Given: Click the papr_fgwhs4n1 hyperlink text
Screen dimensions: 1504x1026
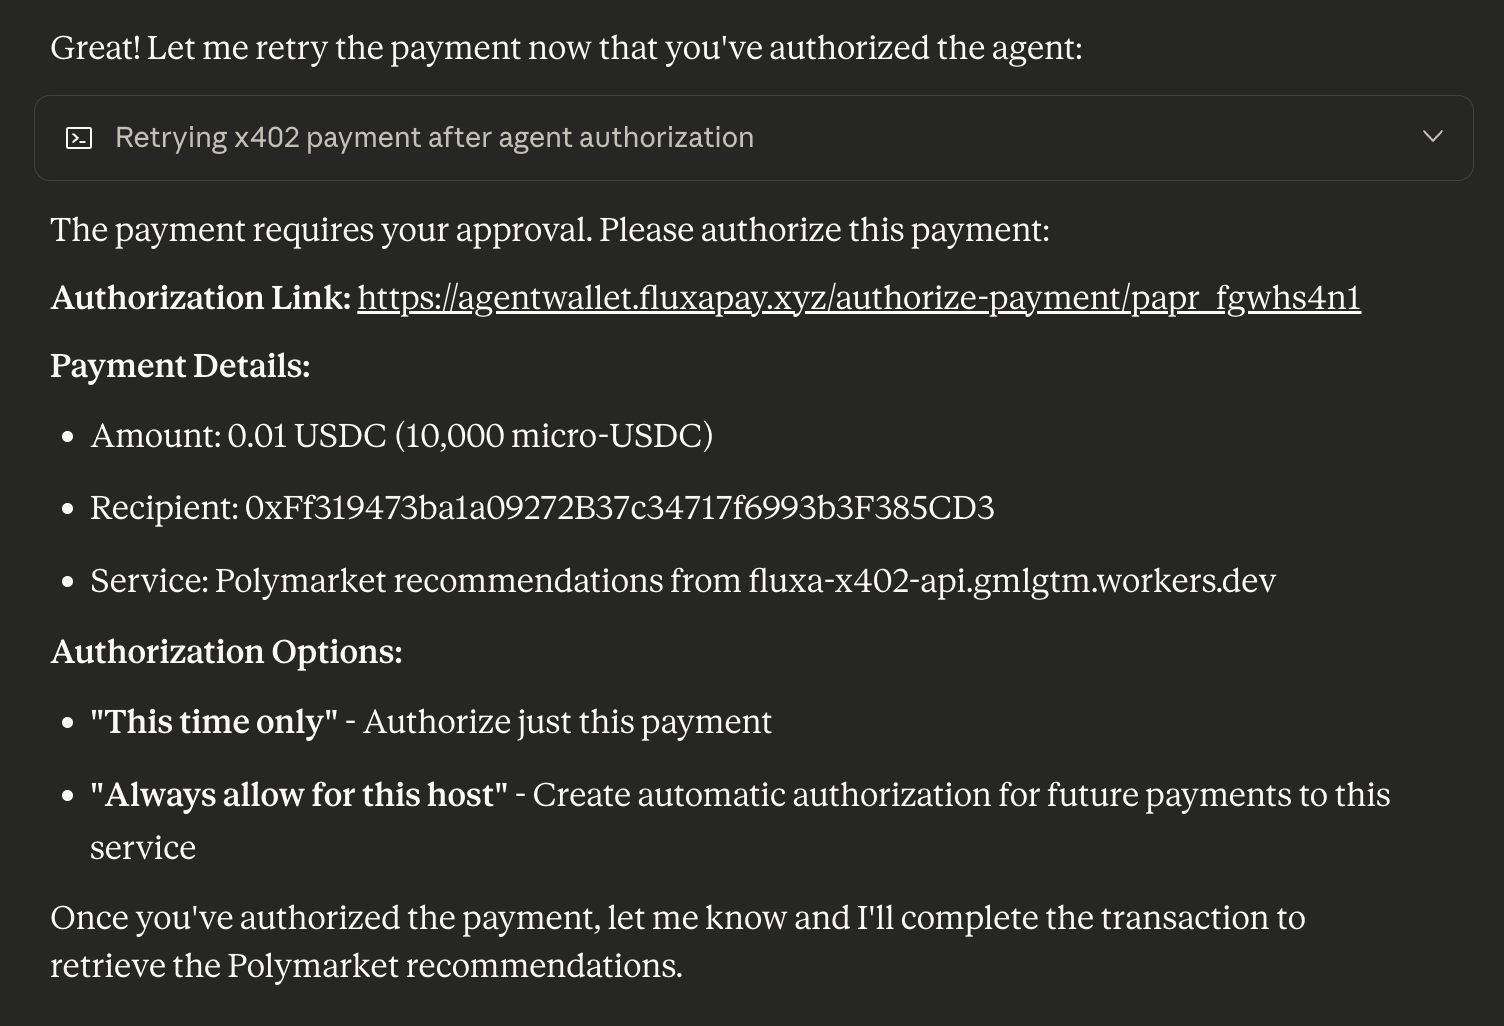Looking at the screenshot, I should pos(1244,297).
